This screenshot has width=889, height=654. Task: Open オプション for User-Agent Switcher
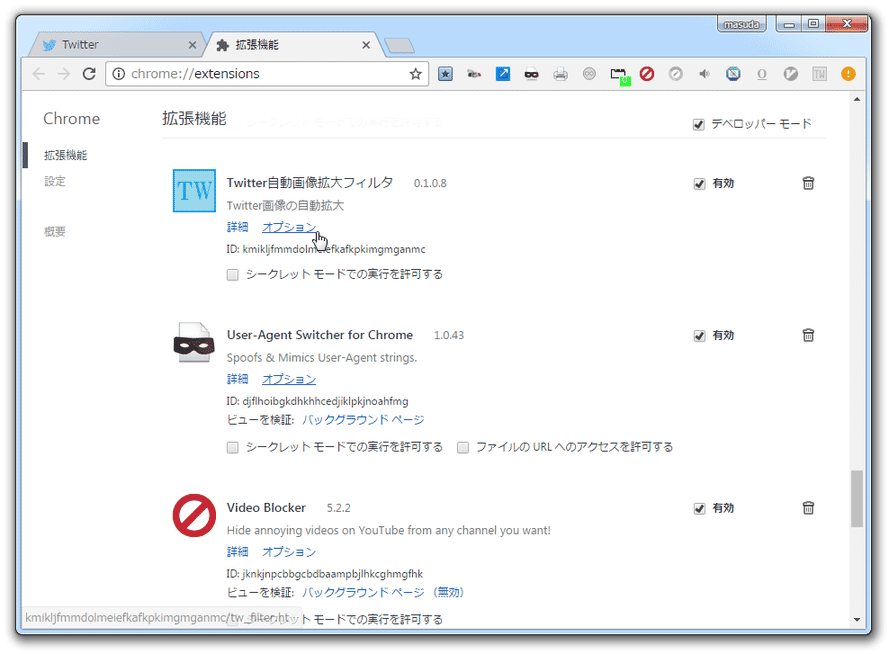click(289, 379)
